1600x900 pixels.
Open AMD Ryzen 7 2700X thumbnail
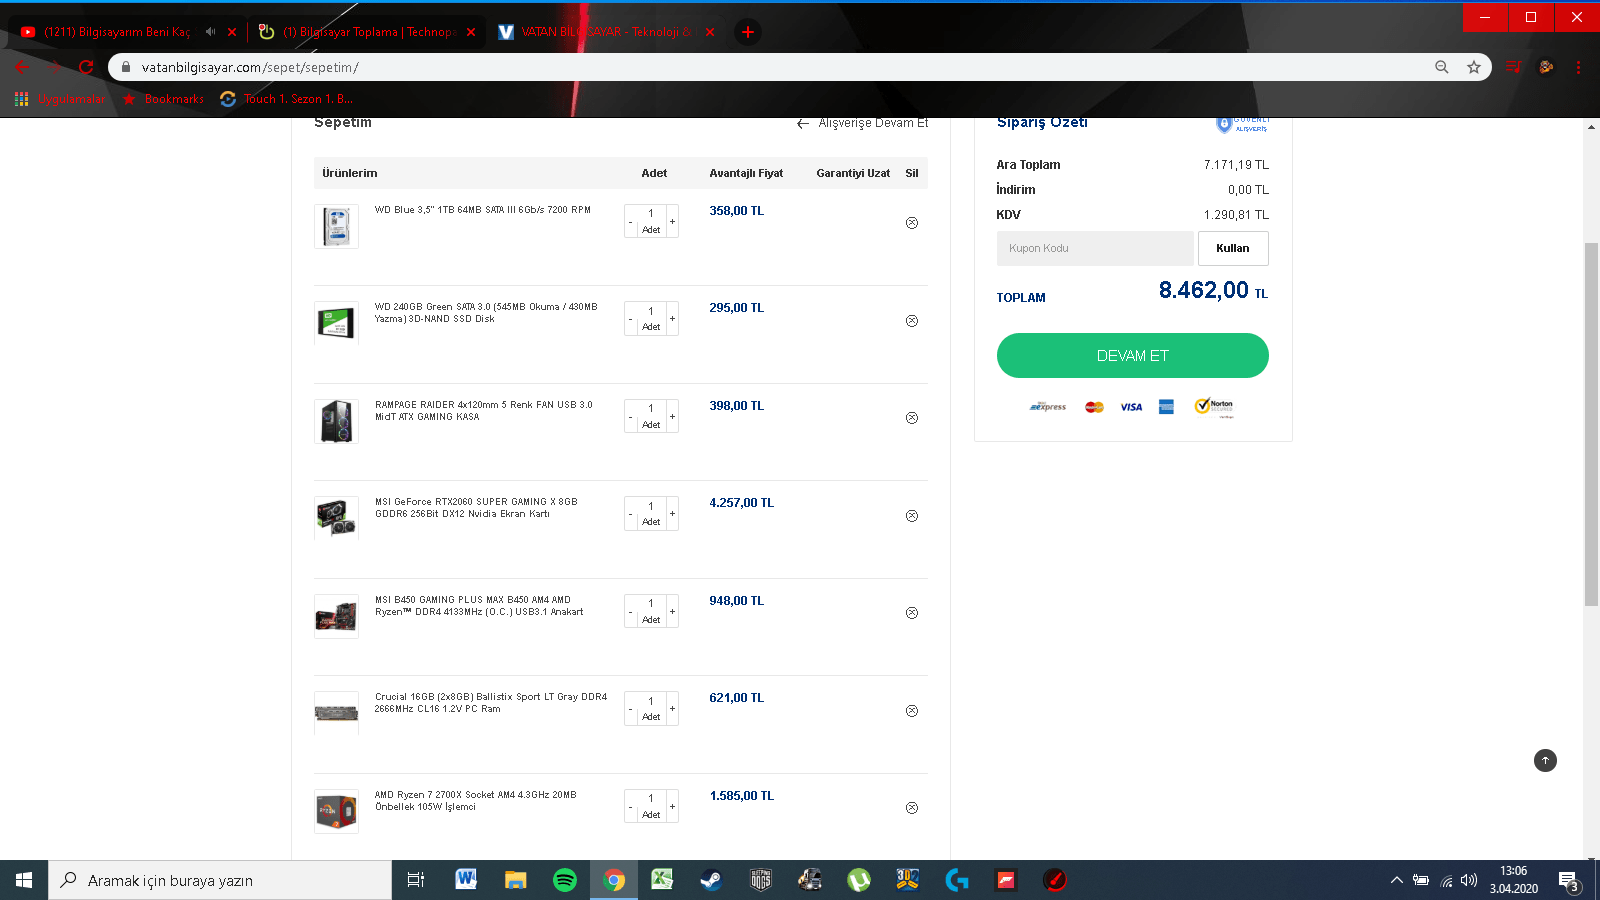[336, 811]
